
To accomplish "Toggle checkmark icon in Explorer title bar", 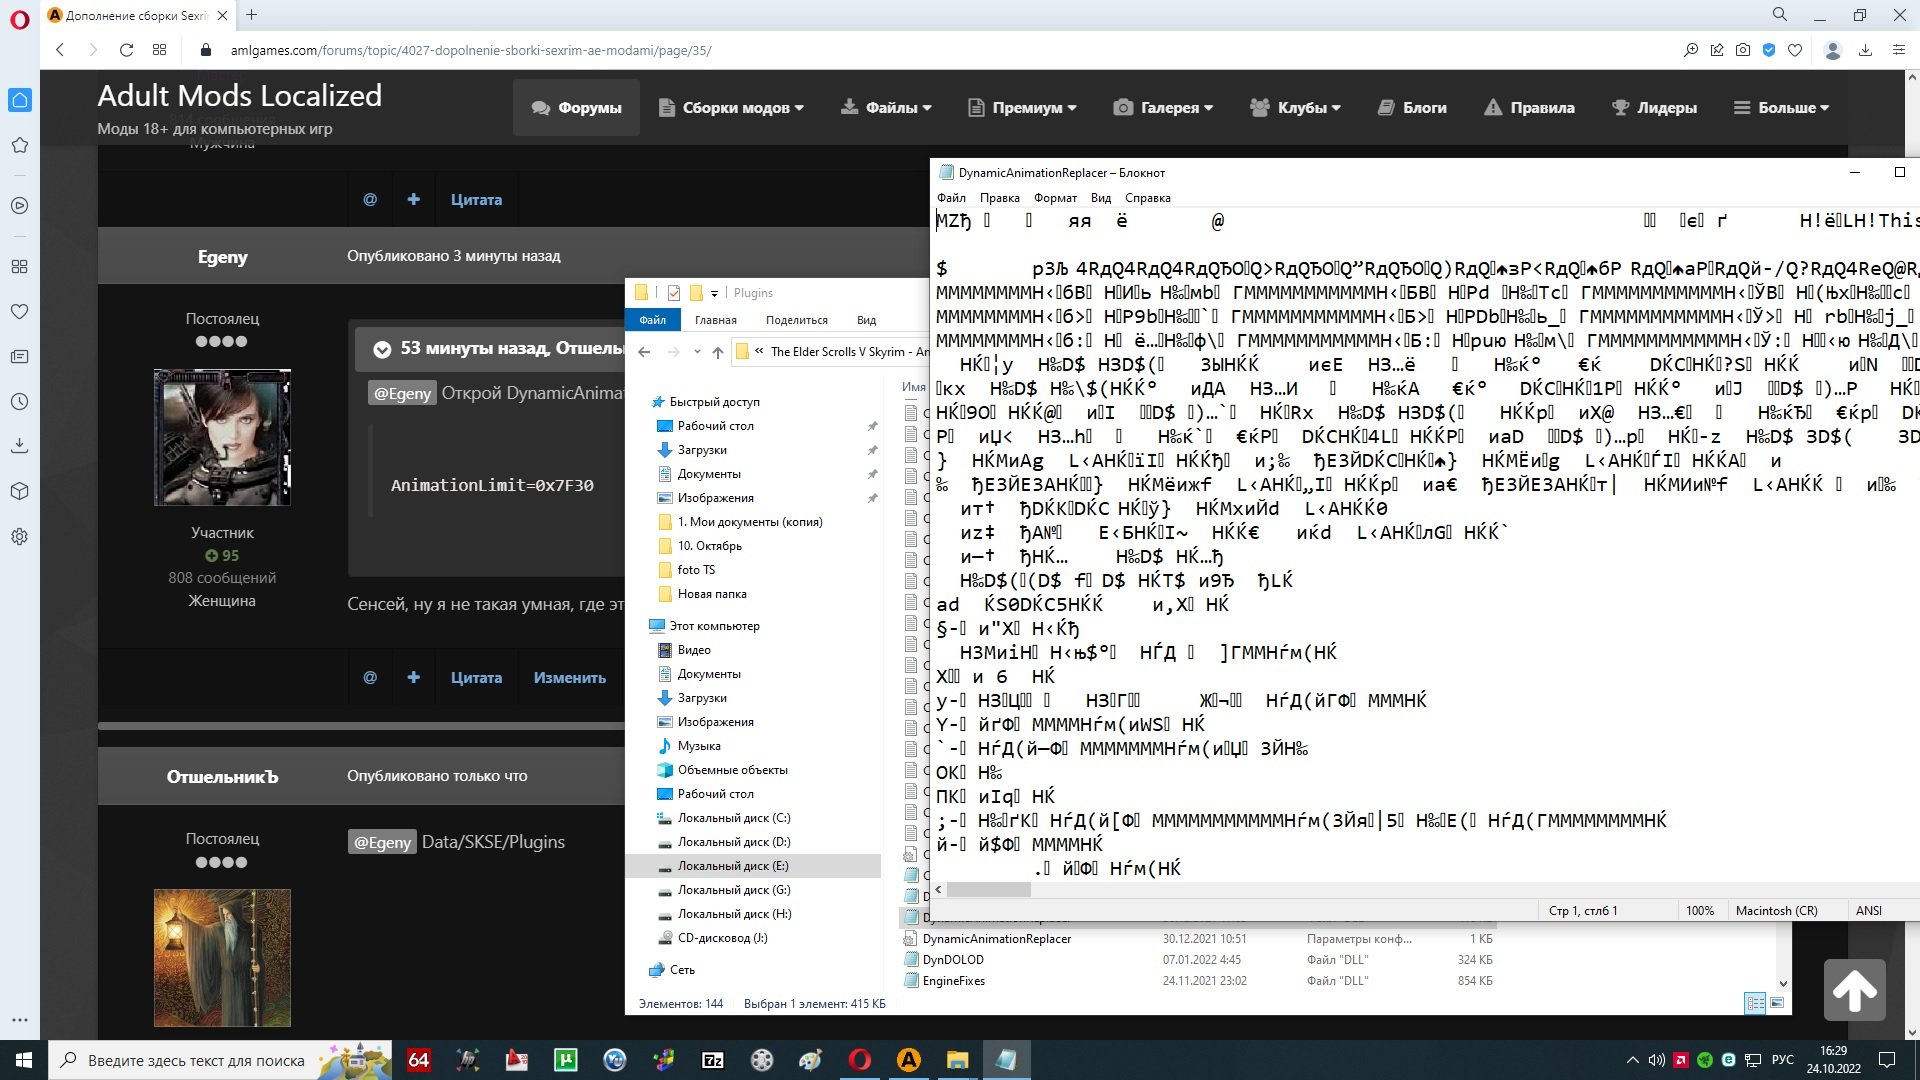I will 673,293.
